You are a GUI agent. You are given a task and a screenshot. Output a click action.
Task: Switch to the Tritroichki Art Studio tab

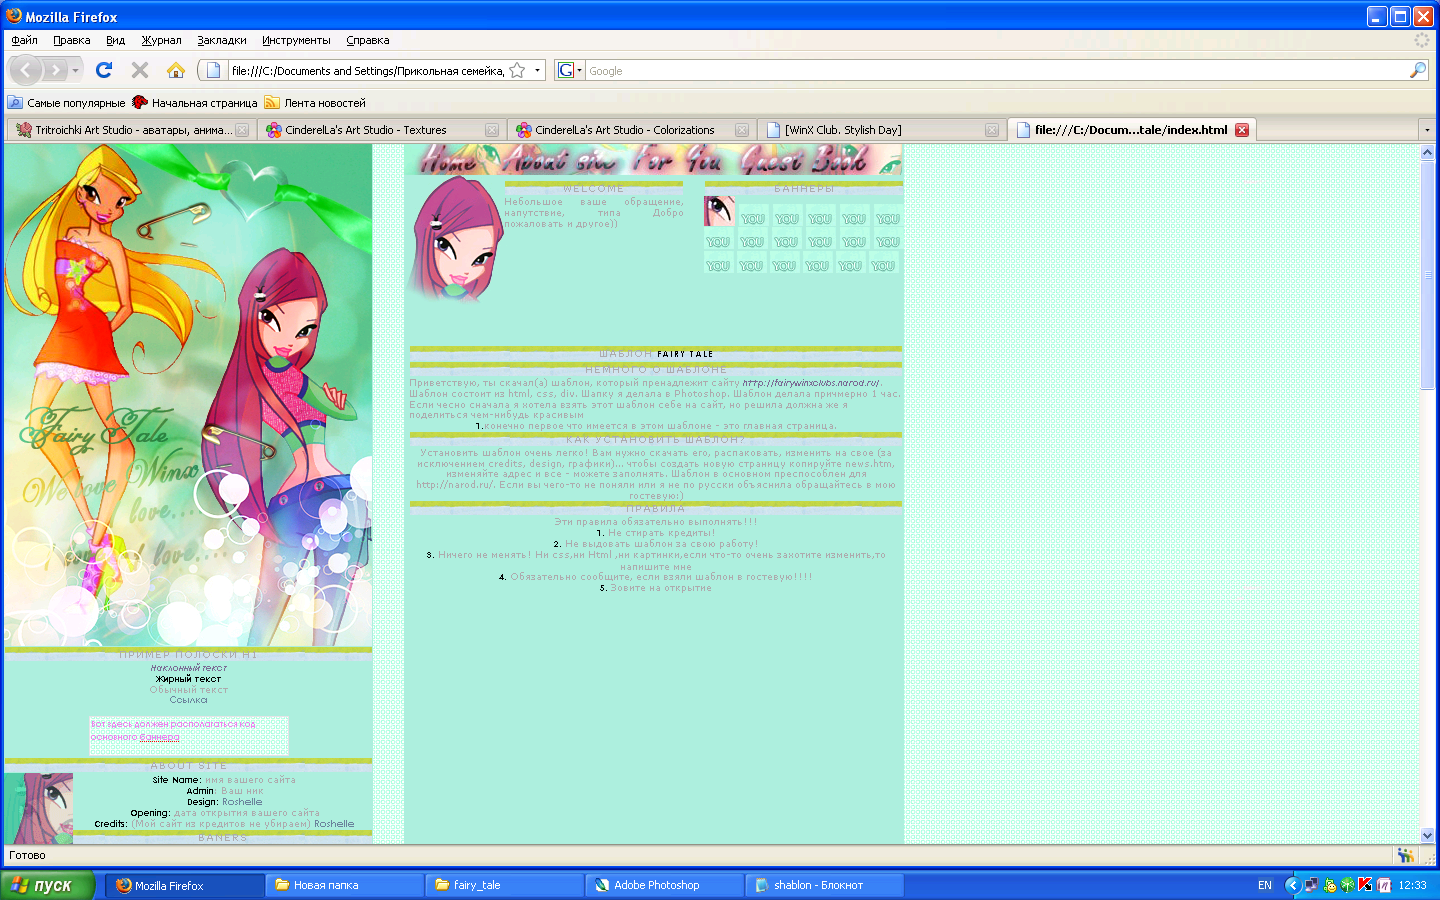coord(130,130)
